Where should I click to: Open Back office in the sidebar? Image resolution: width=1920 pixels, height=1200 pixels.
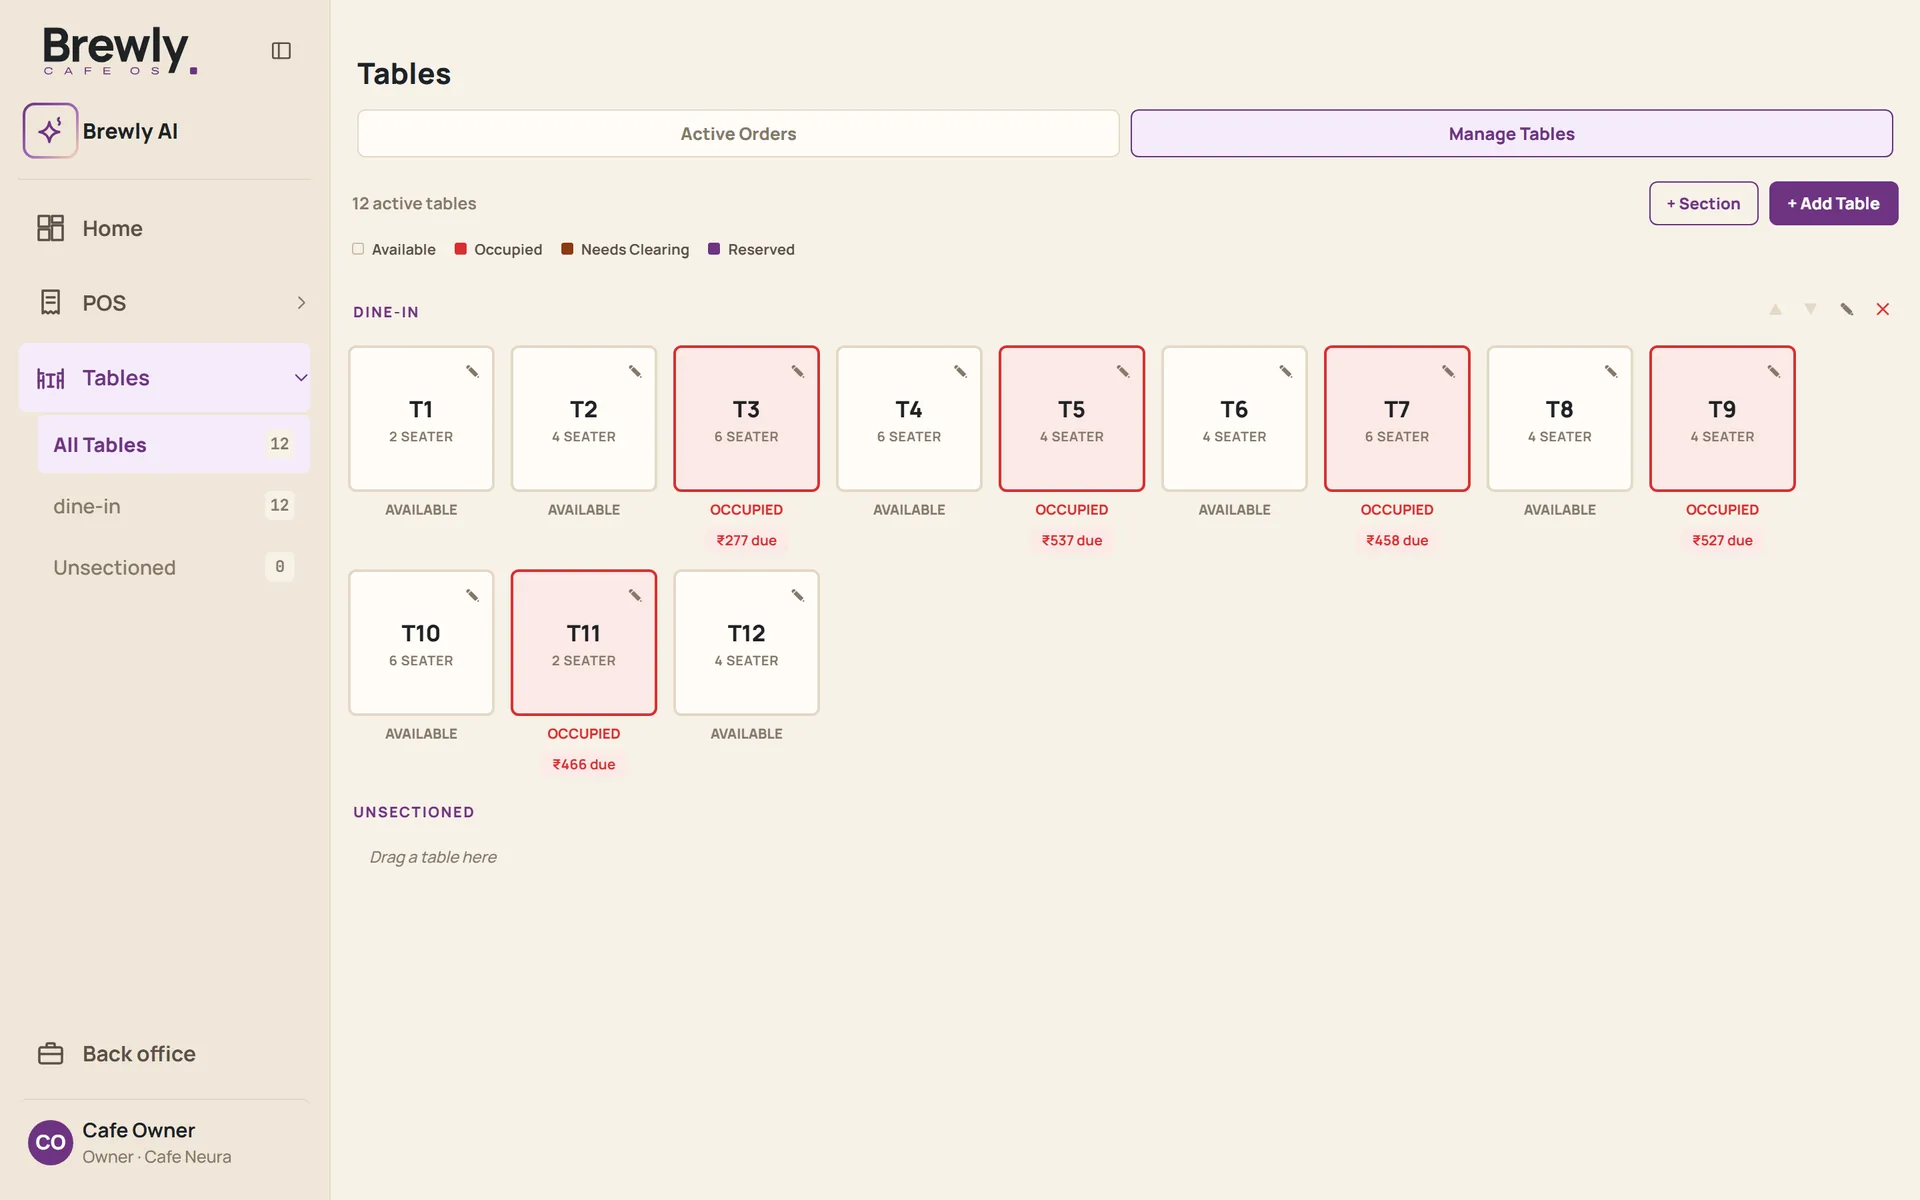(164, 1054)
